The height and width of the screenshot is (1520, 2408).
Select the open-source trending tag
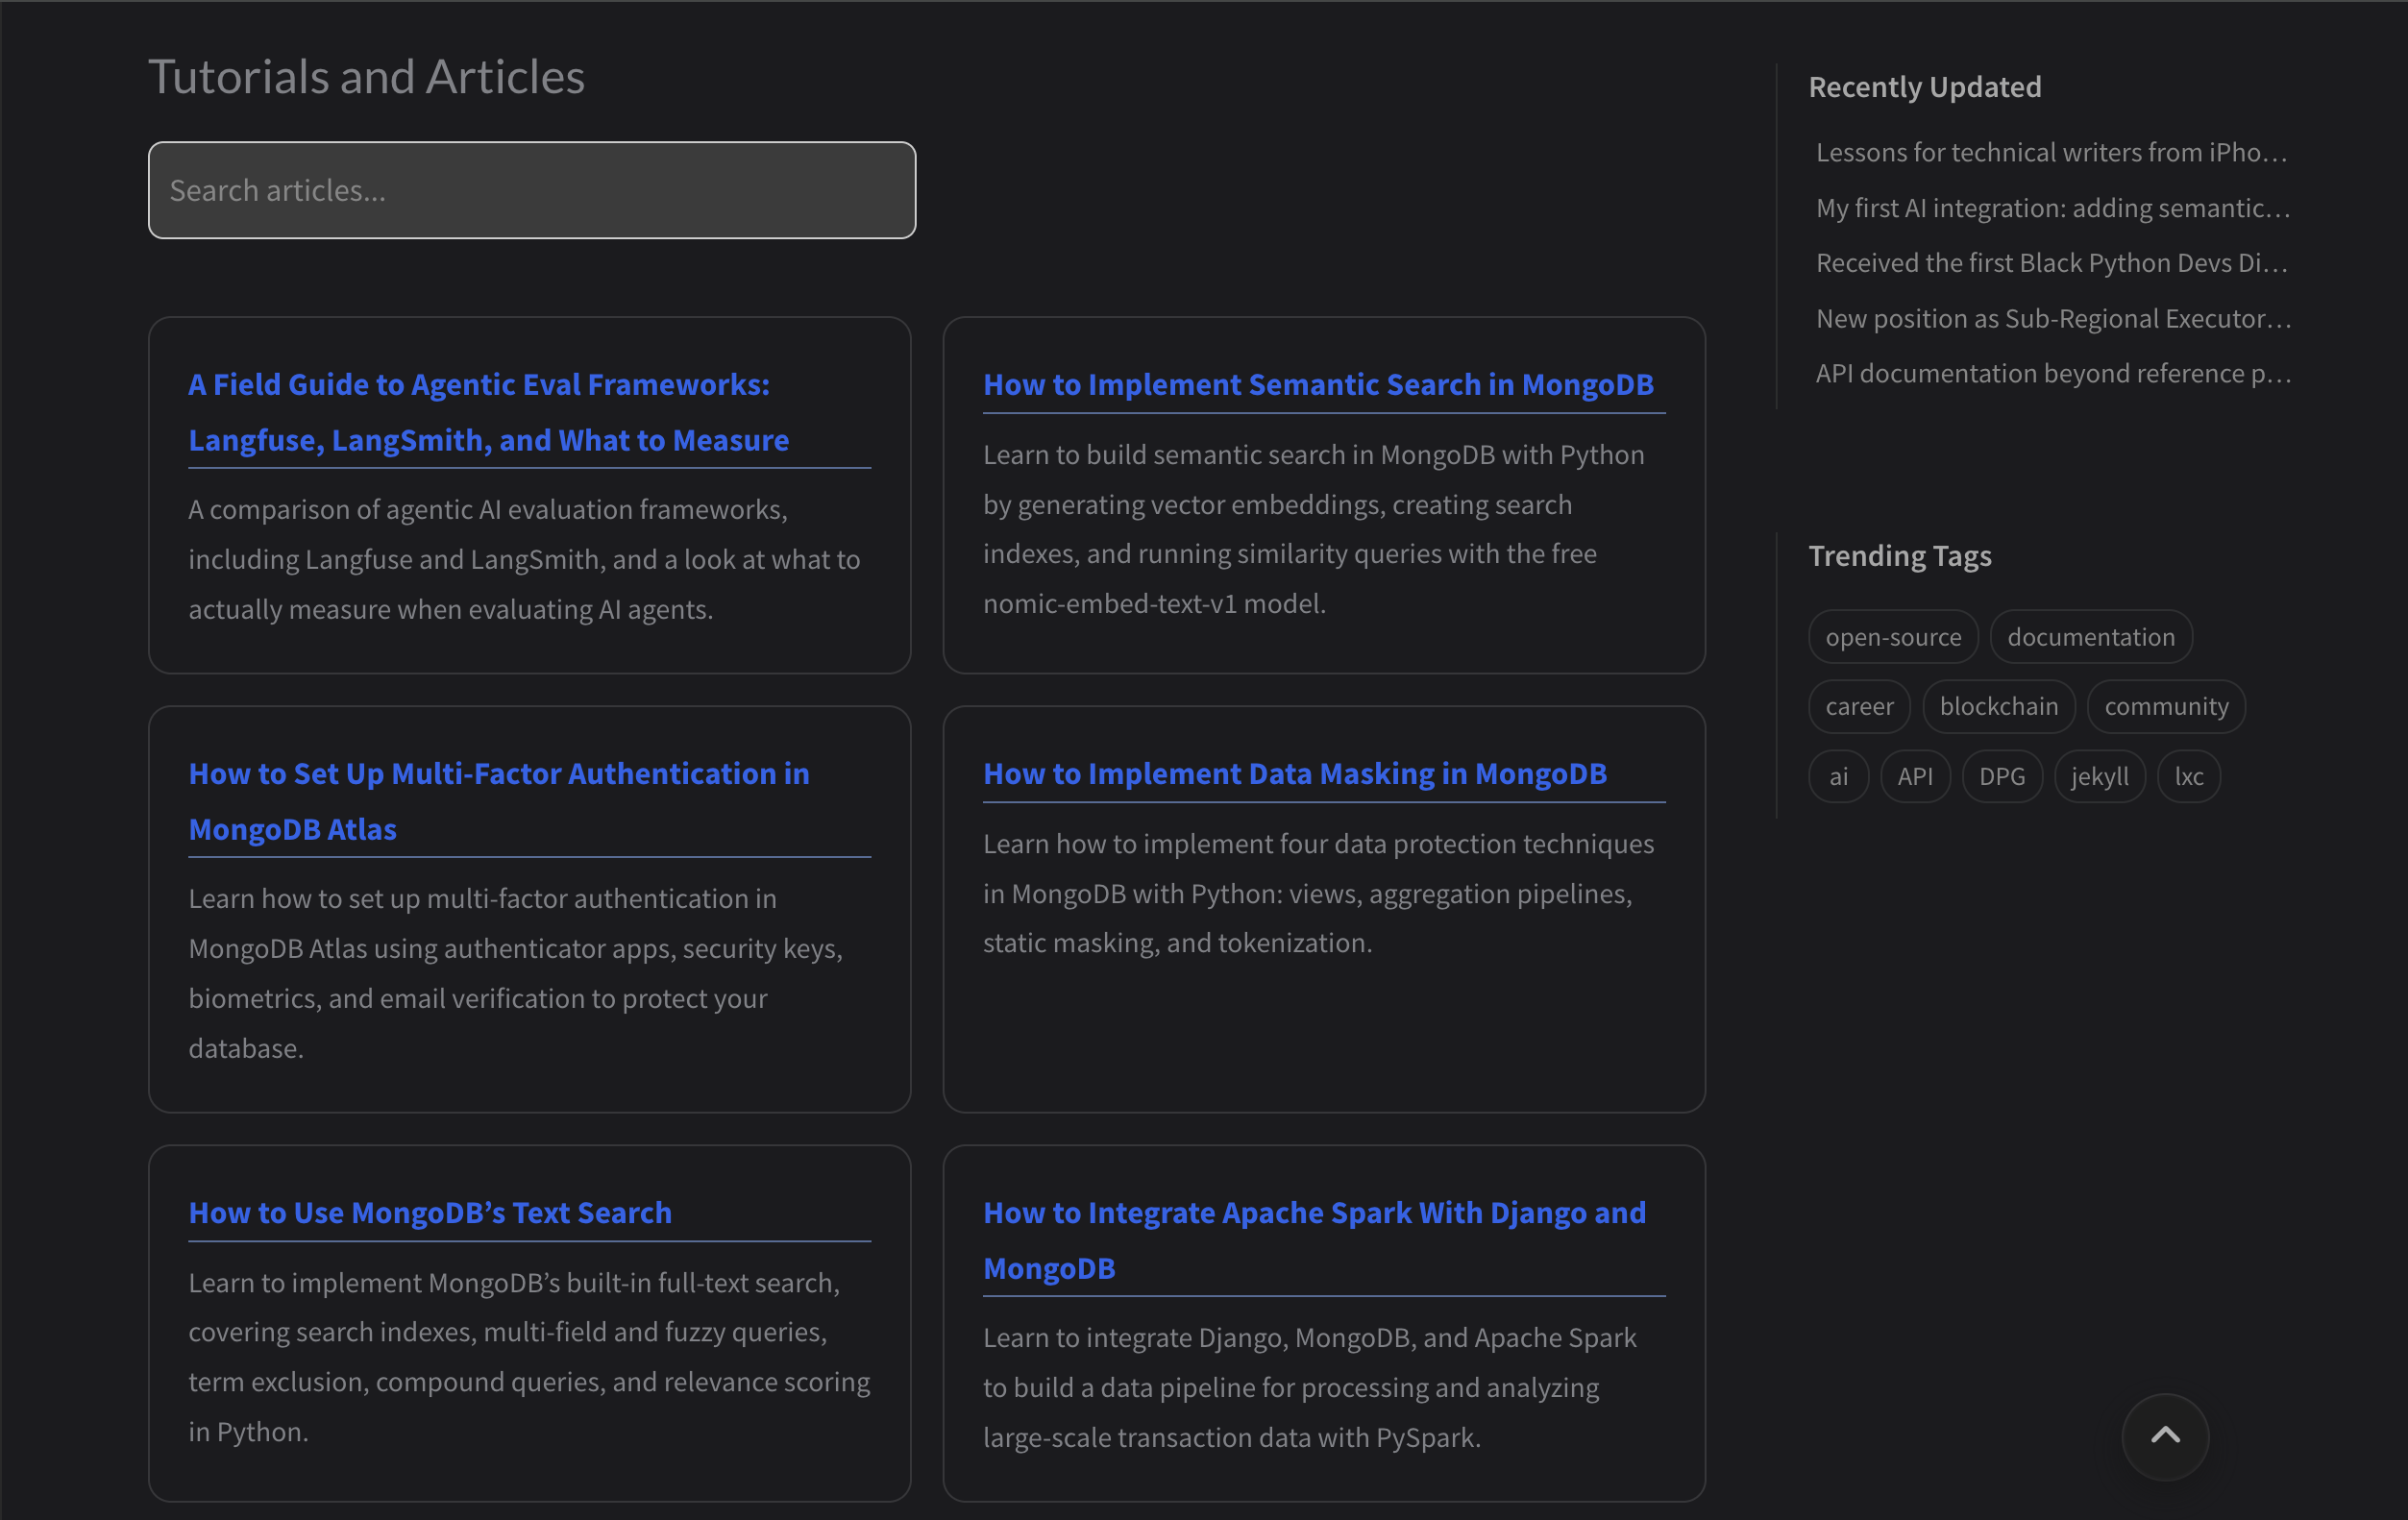coord(1893,637)
